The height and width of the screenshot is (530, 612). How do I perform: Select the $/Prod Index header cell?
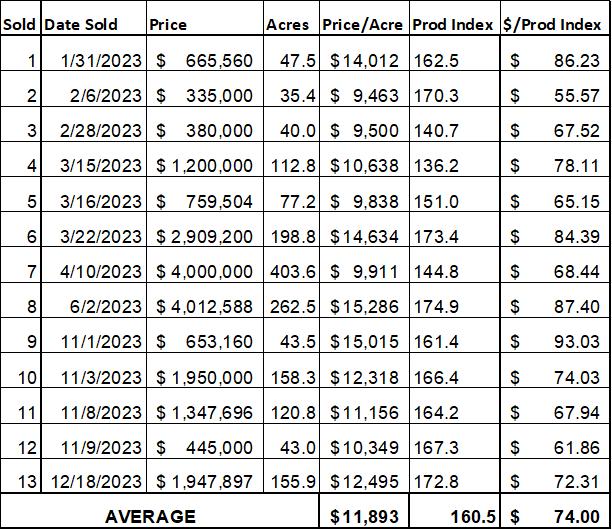tap(555, 24)
